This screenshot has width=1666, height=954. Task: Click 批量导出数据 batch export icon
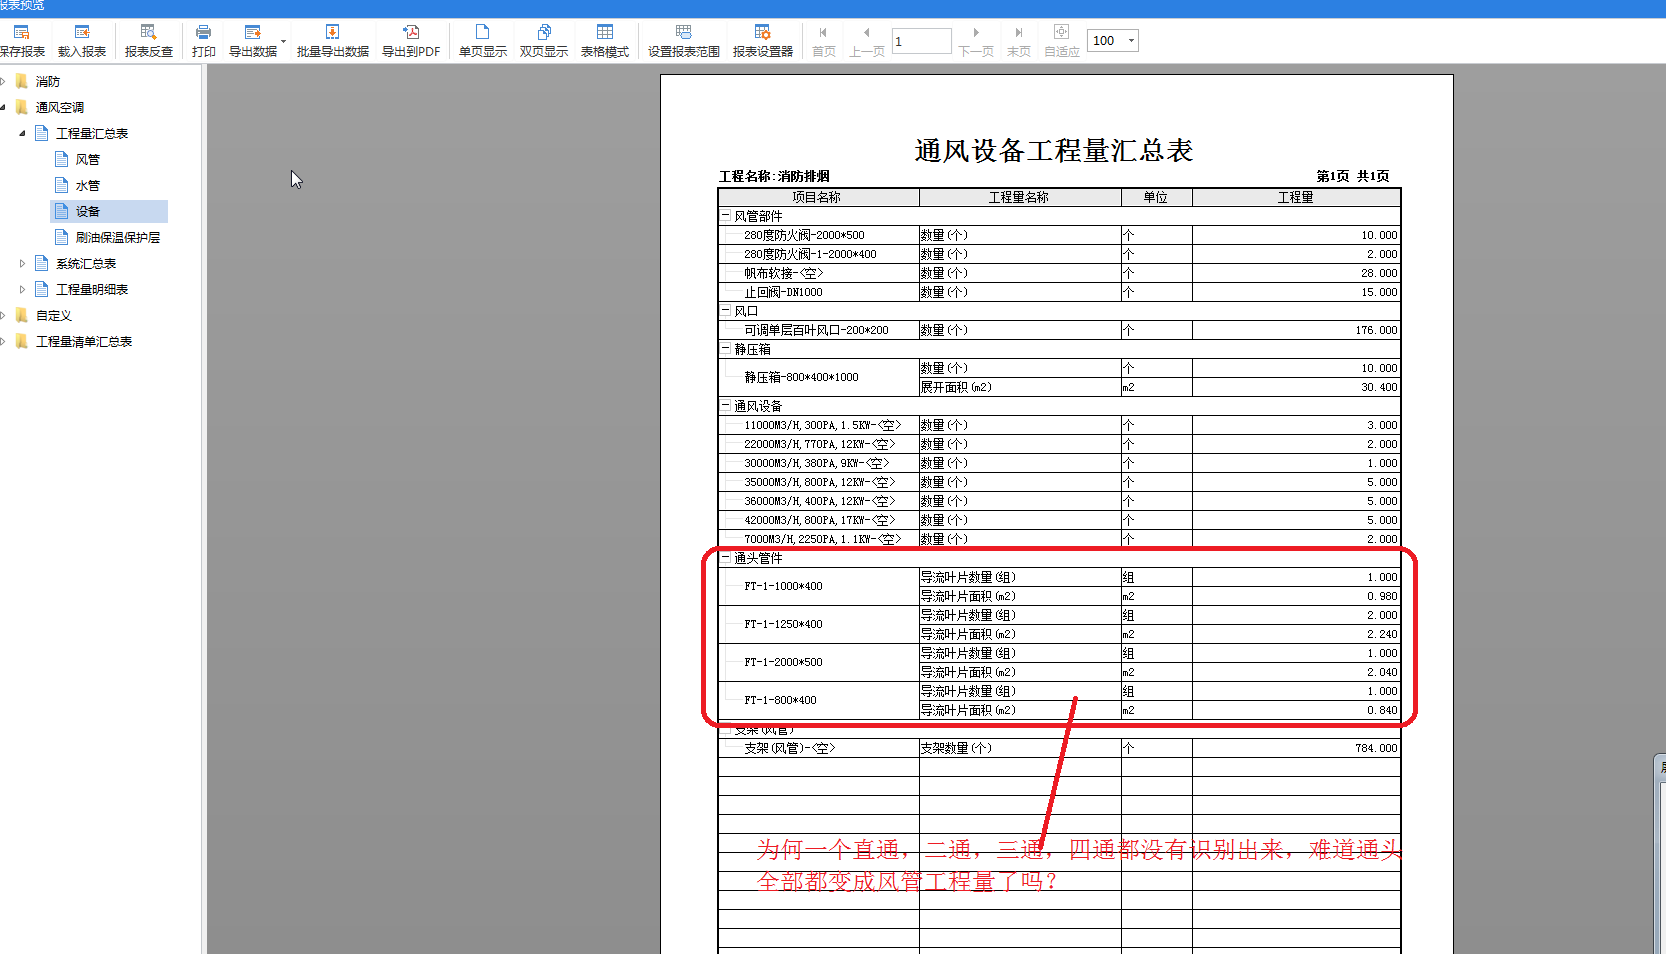(332, 41)
